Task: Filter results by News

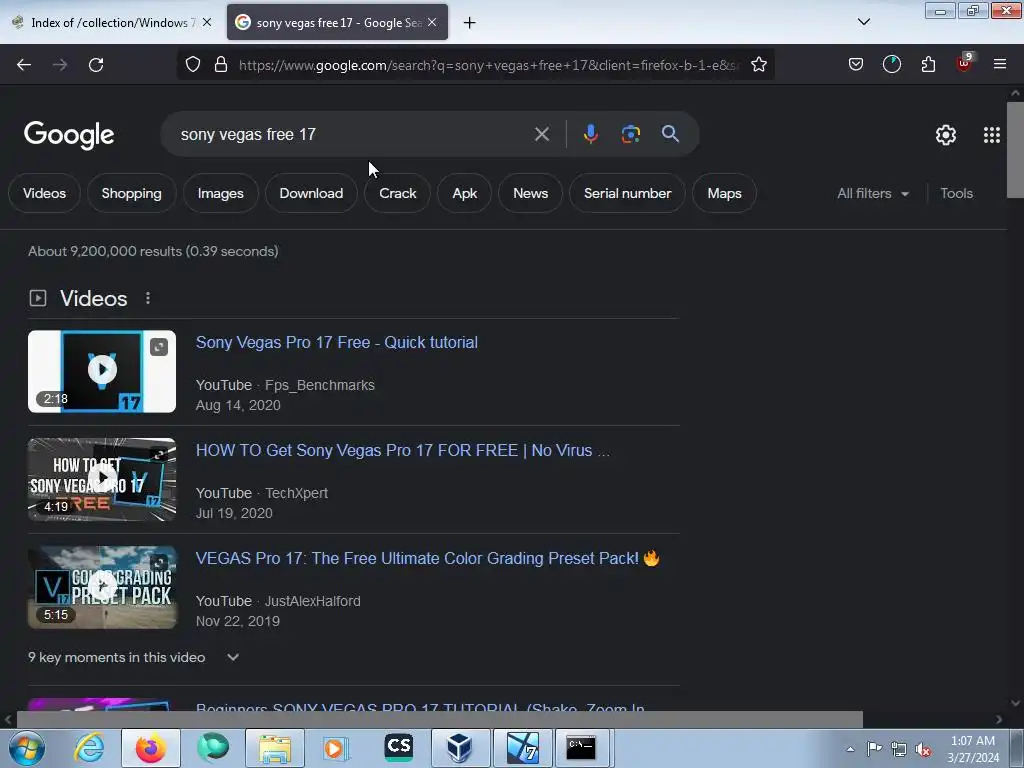Action: [530, 193]
